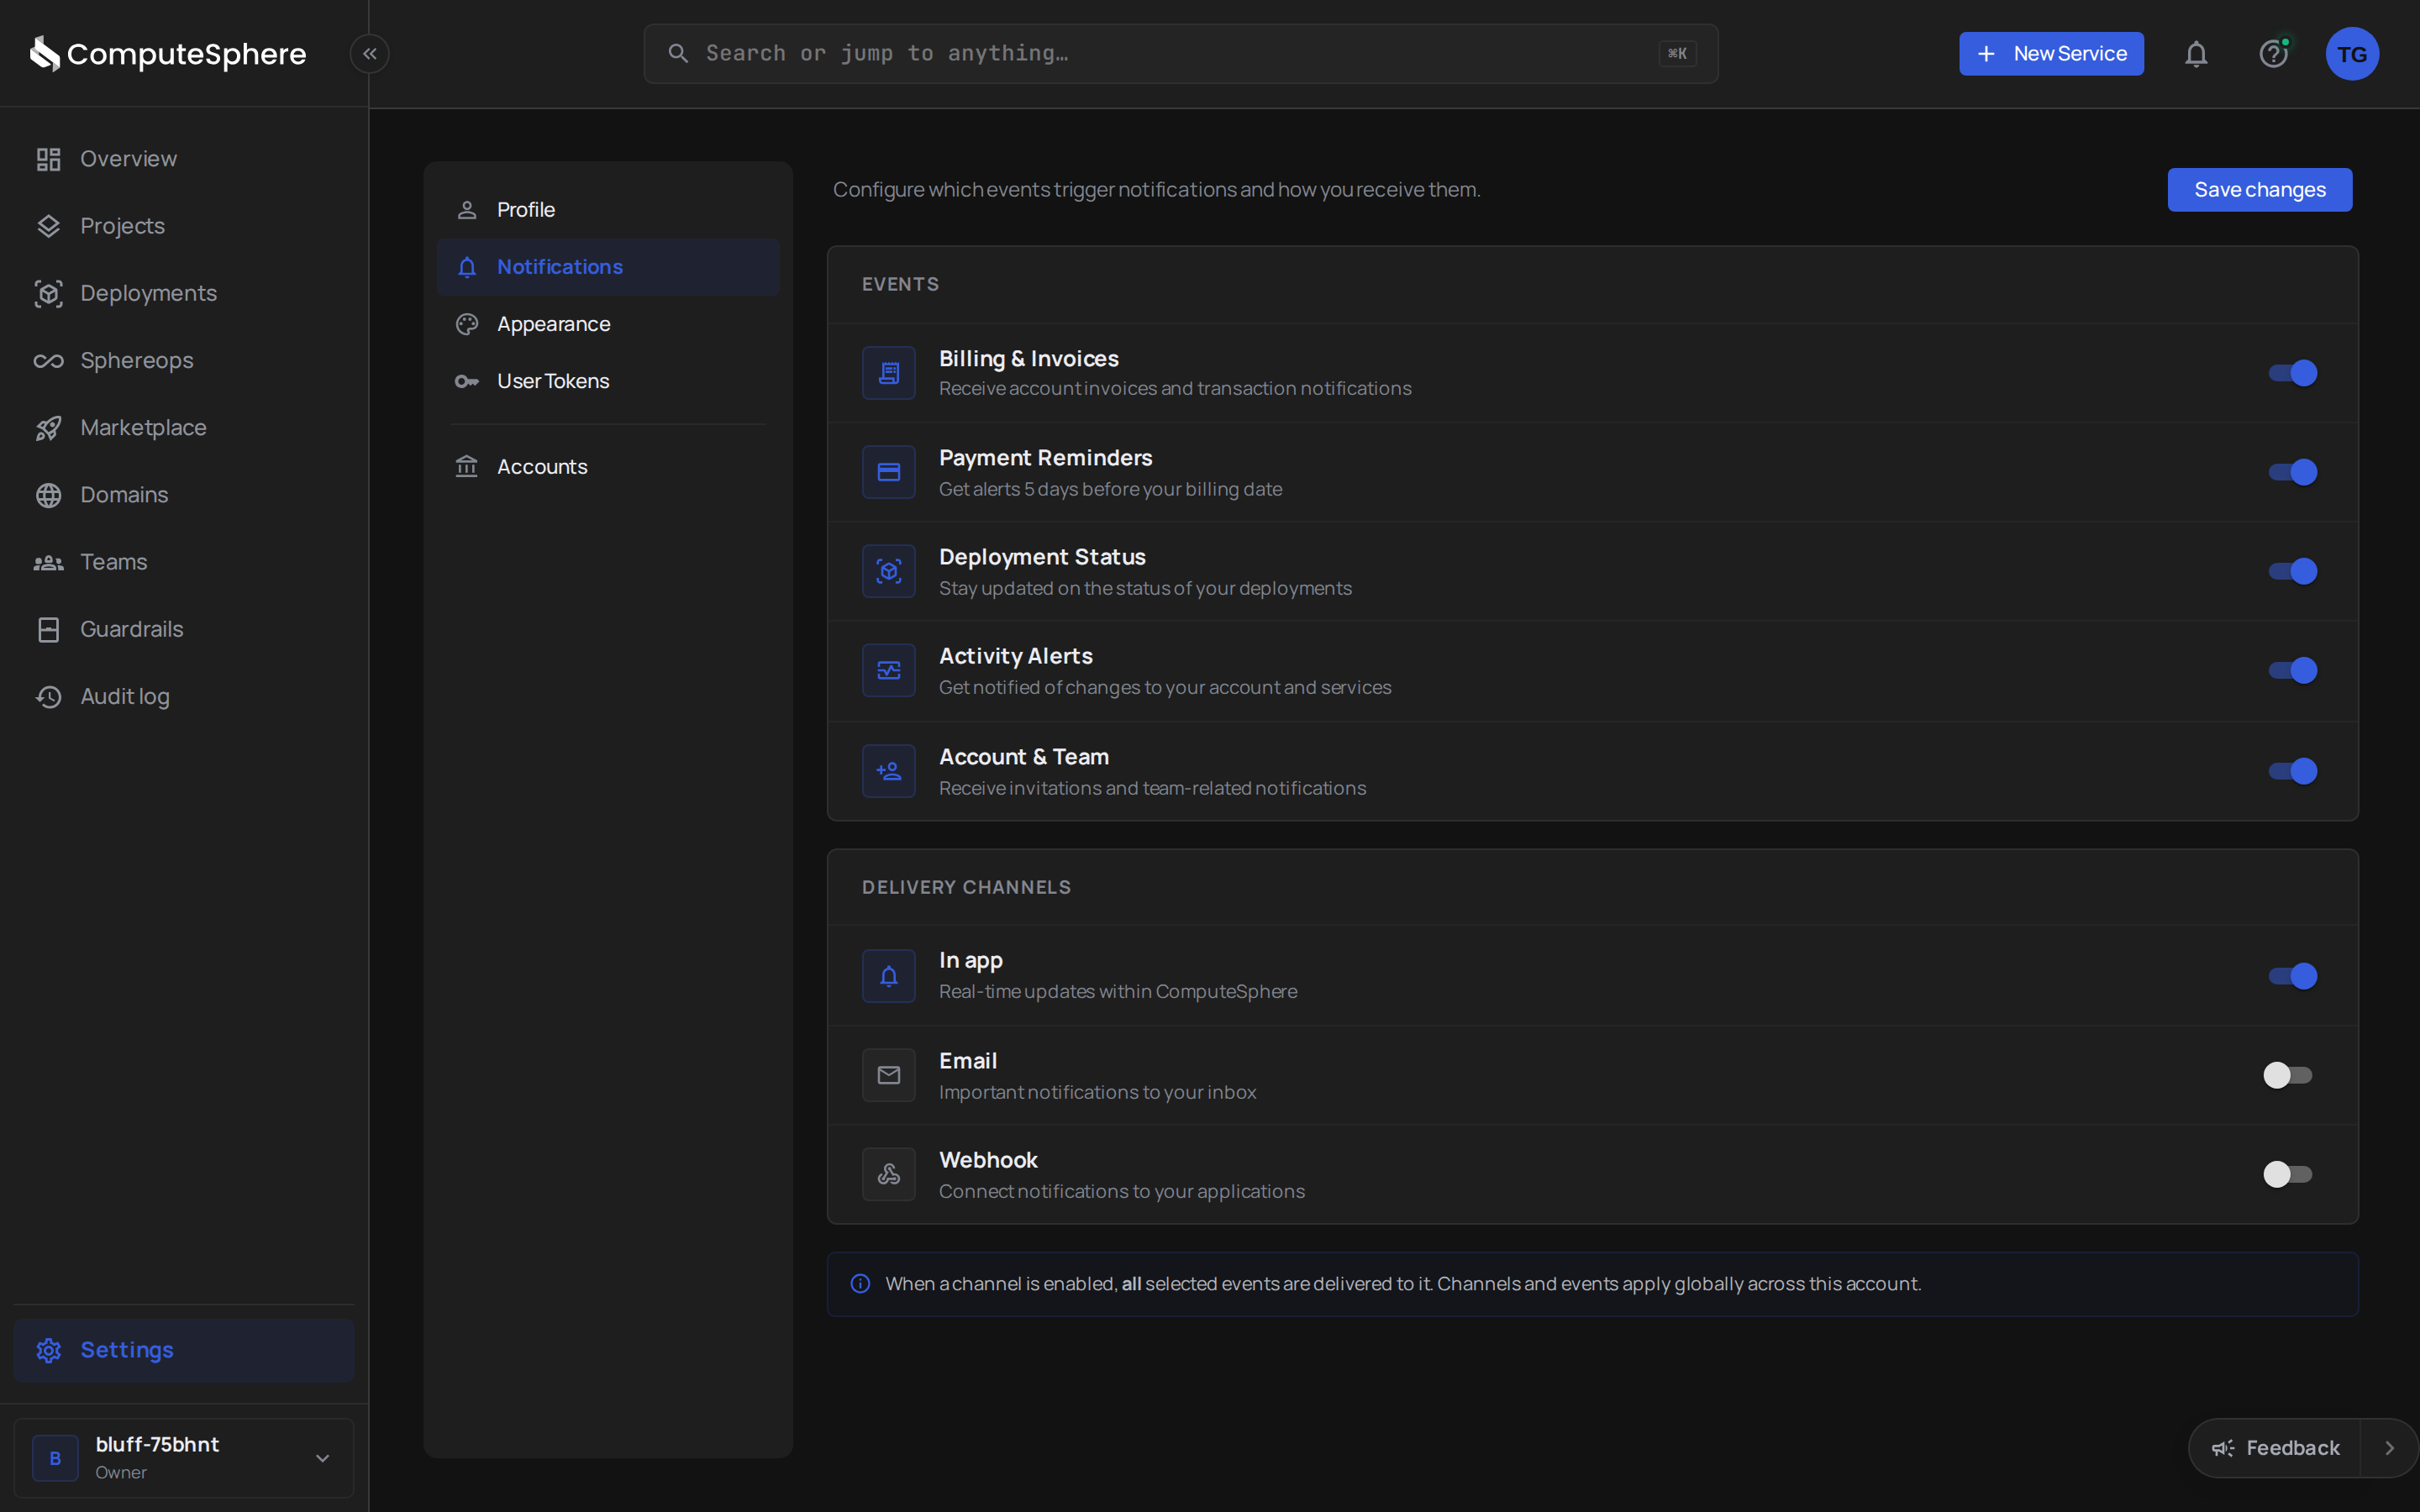
Task: Enable Email delivery toggle
Action: tap(2288, 1075)
